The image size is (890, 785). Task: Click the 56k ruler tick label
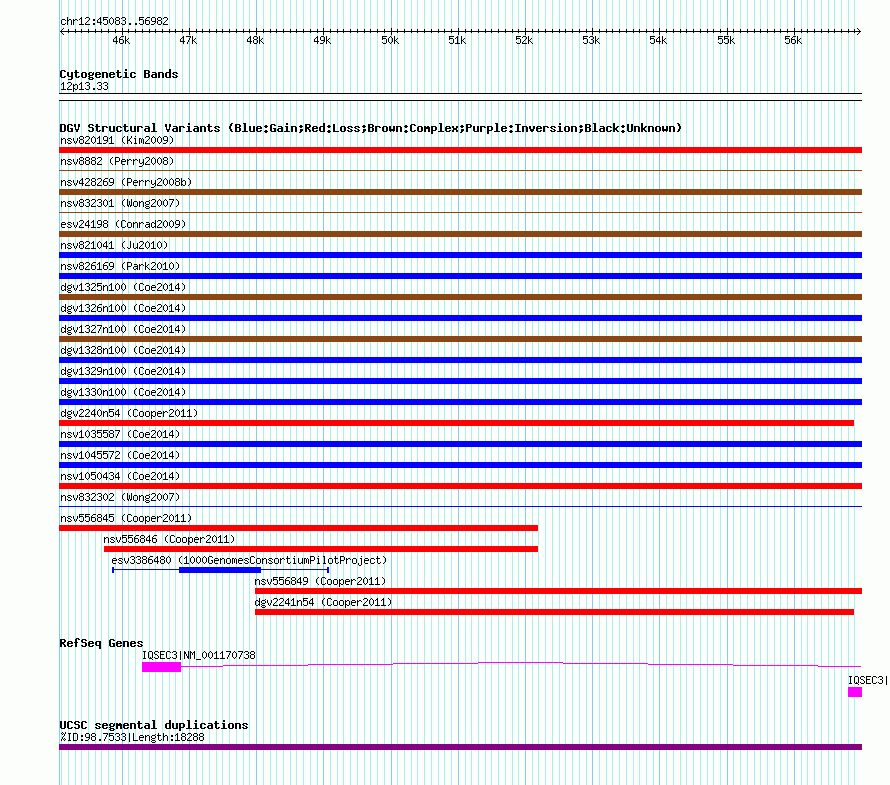pos(793,40)
